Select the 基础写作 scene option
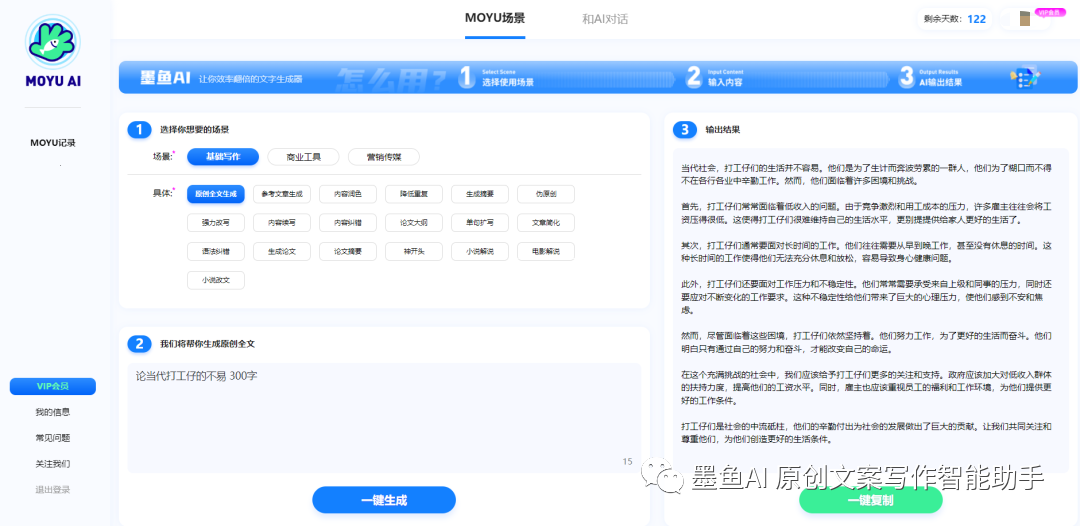The height and width of the screenshot is (526, 1080). click(x=222, y=156)
